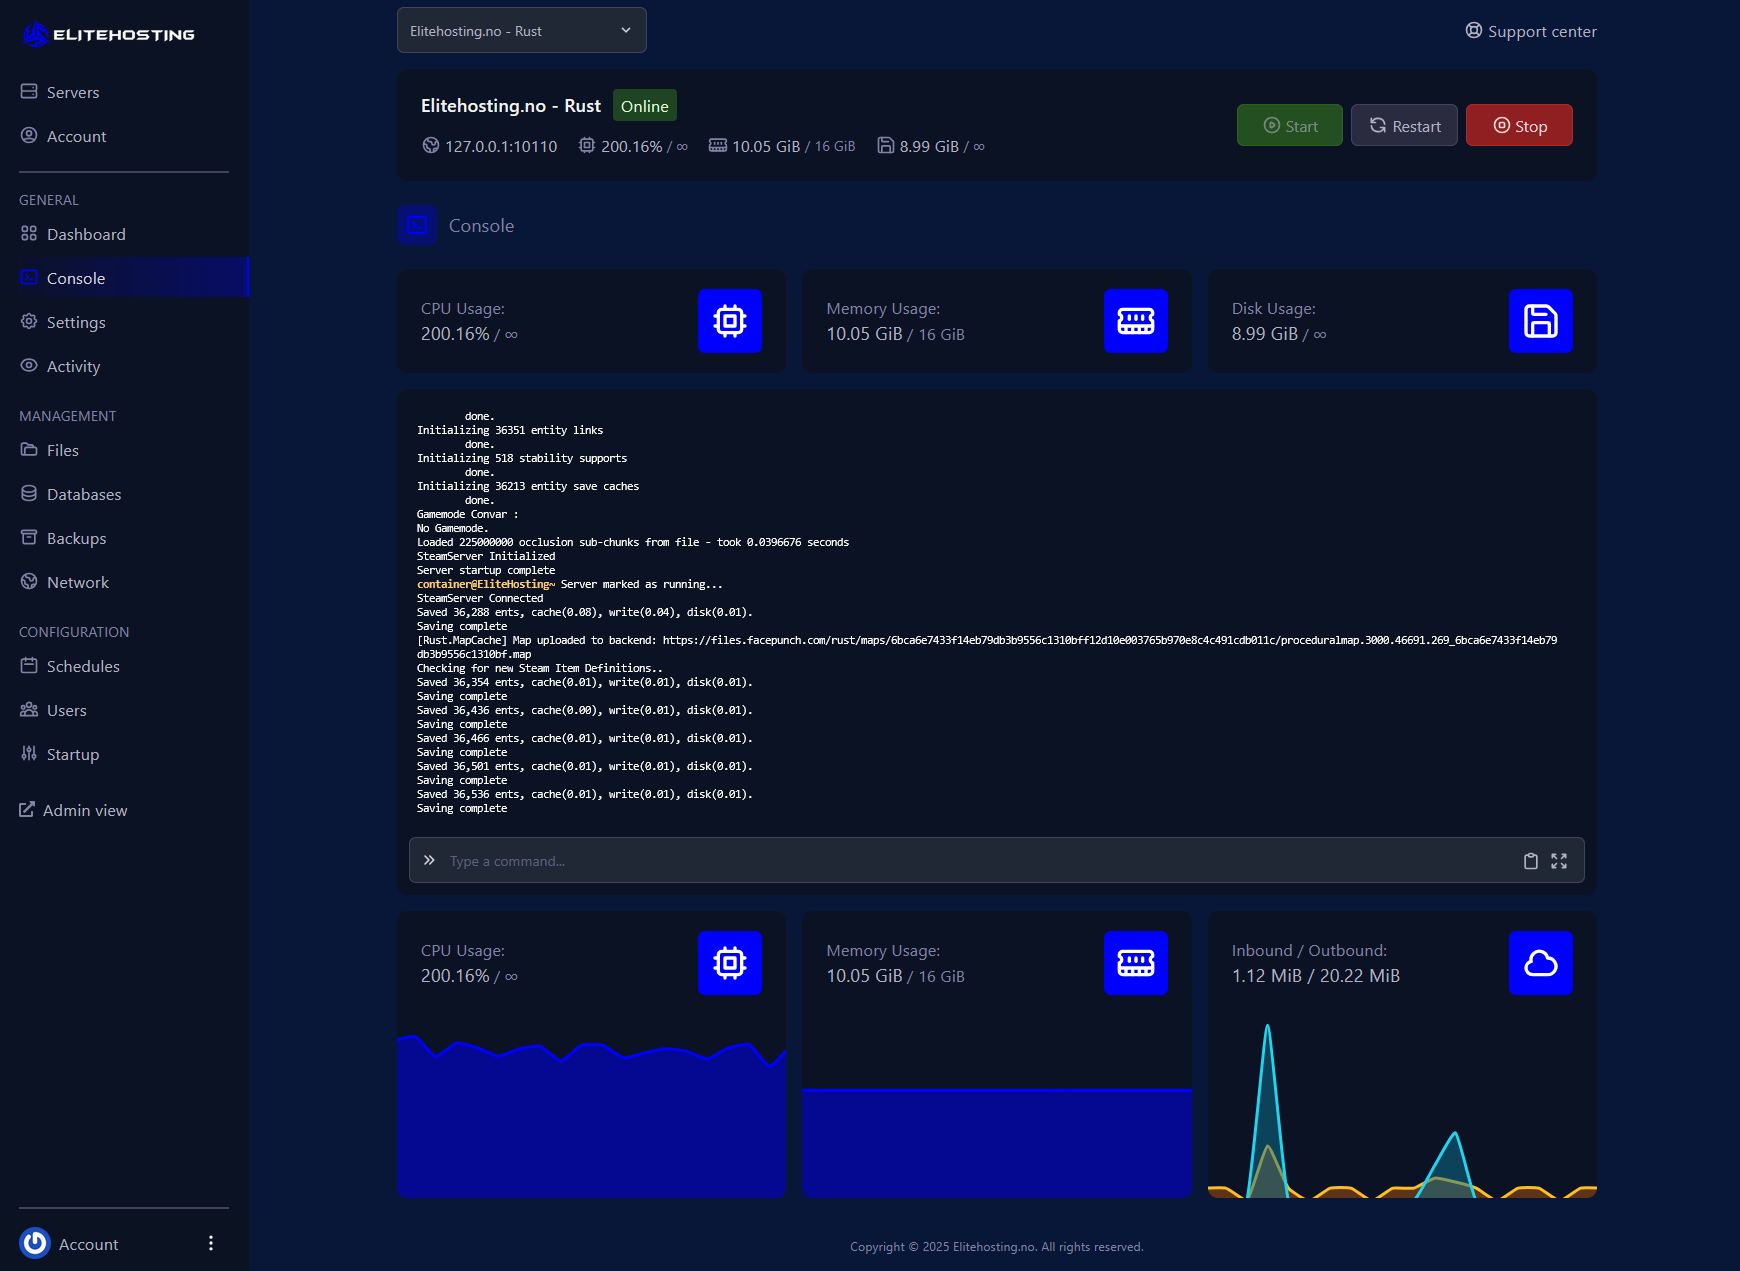The width and height of the screenshot is (1740, 1271).
Task: Switch to the Console menu item
Action: point(76,278)
